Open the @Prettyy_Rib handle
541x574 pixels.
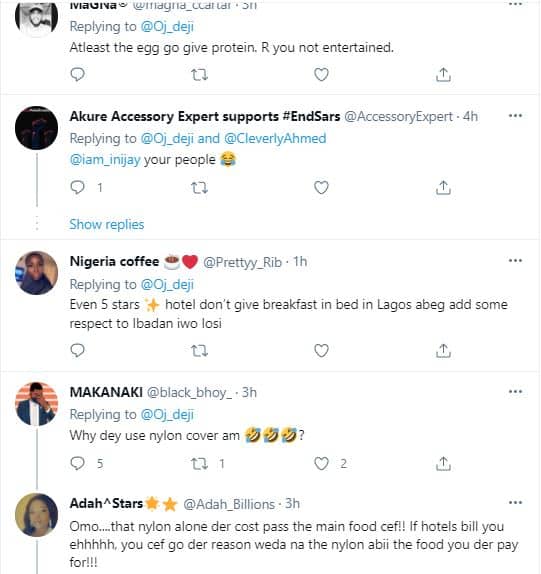pos(242,262)
